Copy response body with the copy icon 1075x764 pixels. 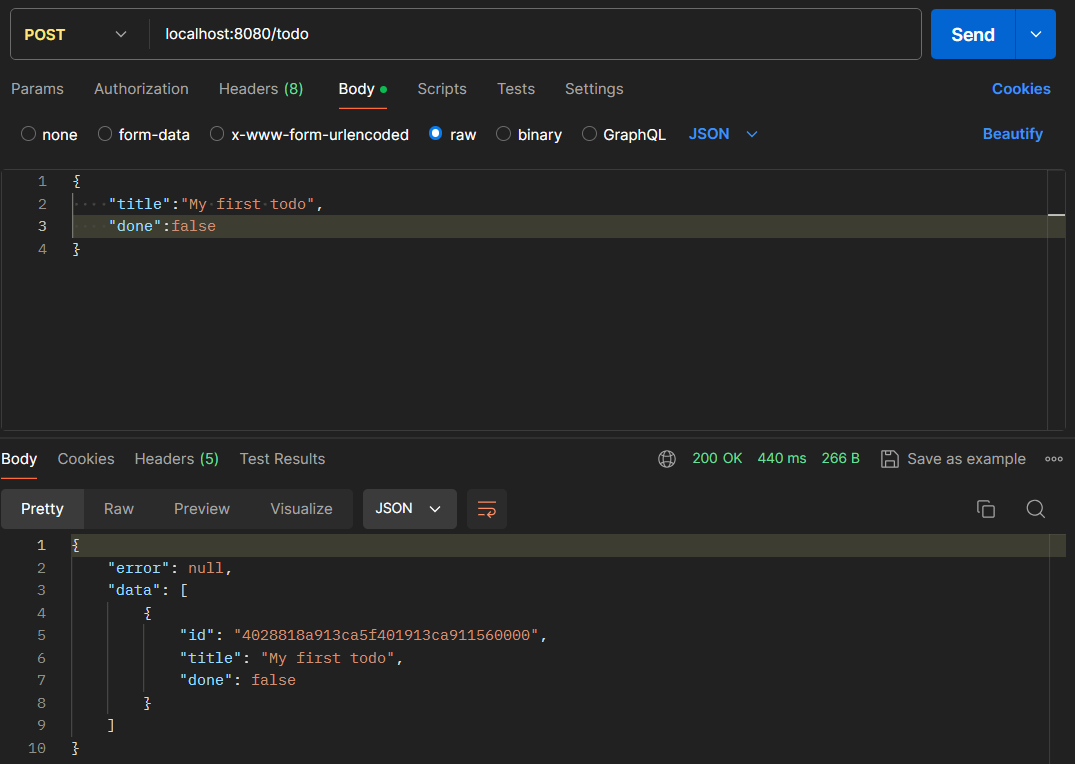(986, 509)
